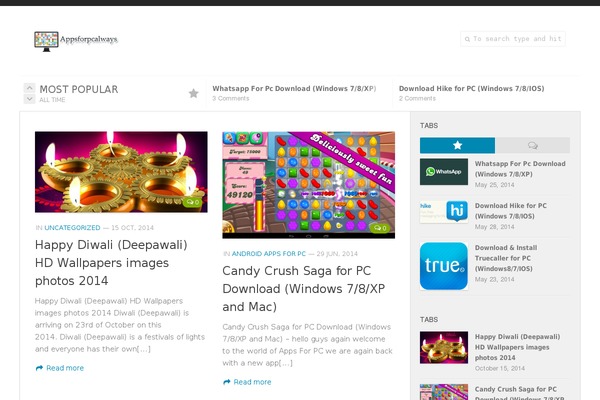Click Read more under Diwali post
Screen dimensions: 600x400
tap(60, 368)
